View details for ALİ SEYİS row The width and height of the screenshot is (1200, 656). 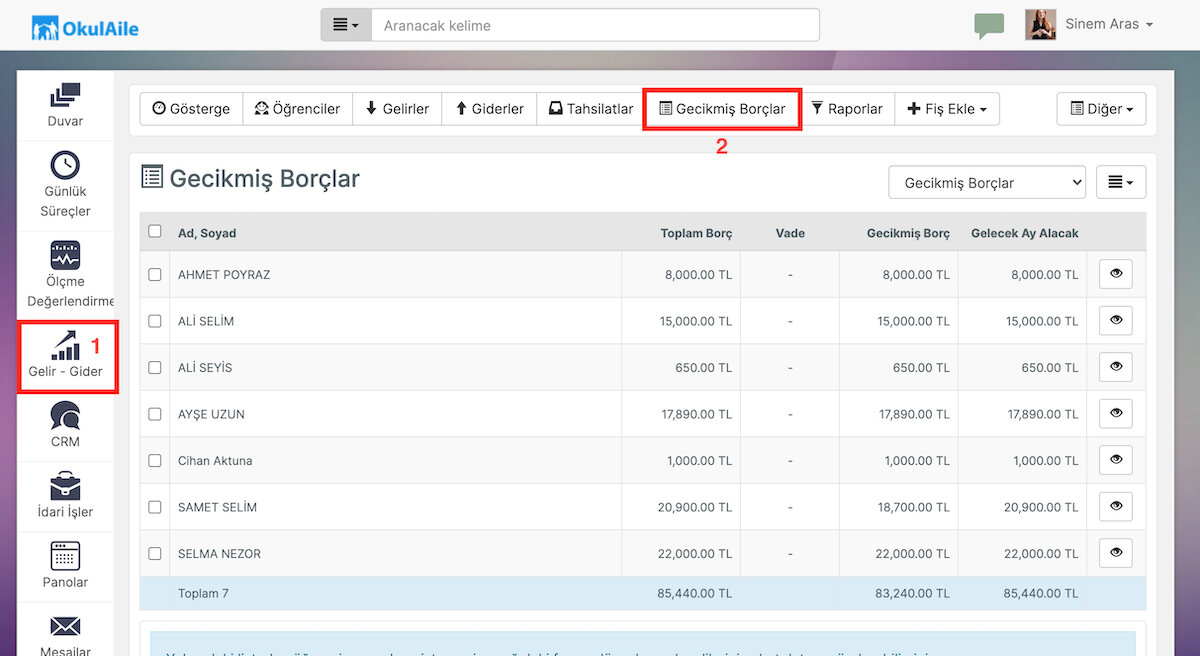[x=1116, y=367]
